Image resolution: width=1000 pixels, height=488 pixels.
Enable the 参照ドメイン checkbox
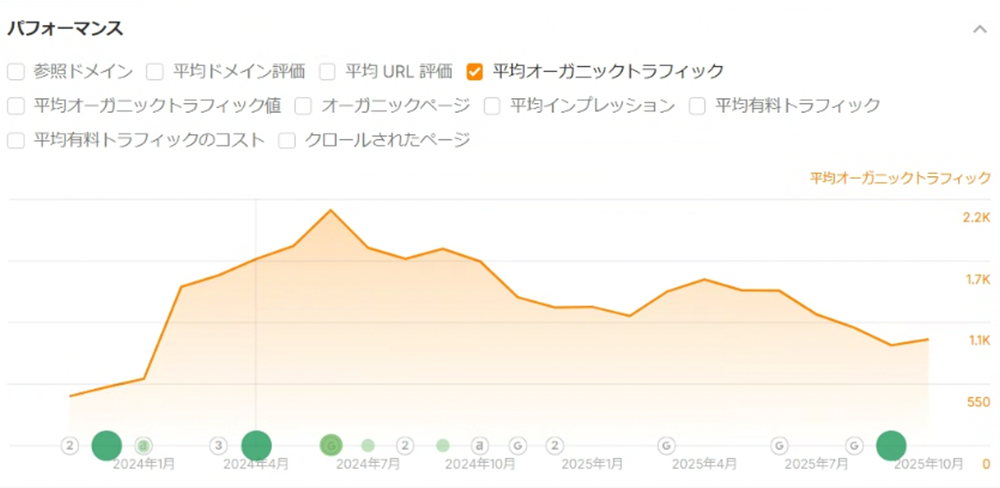[x=16, y=71]
